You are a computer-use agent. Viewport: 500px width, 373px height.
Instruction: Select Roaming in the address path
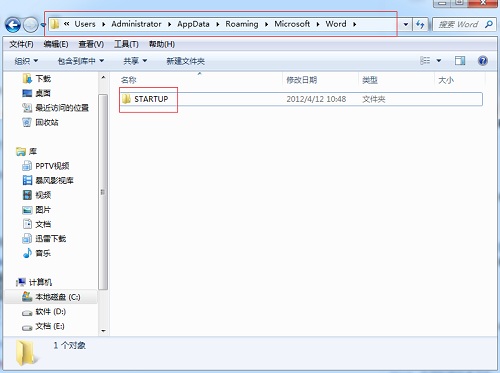(x=242, y=24)
